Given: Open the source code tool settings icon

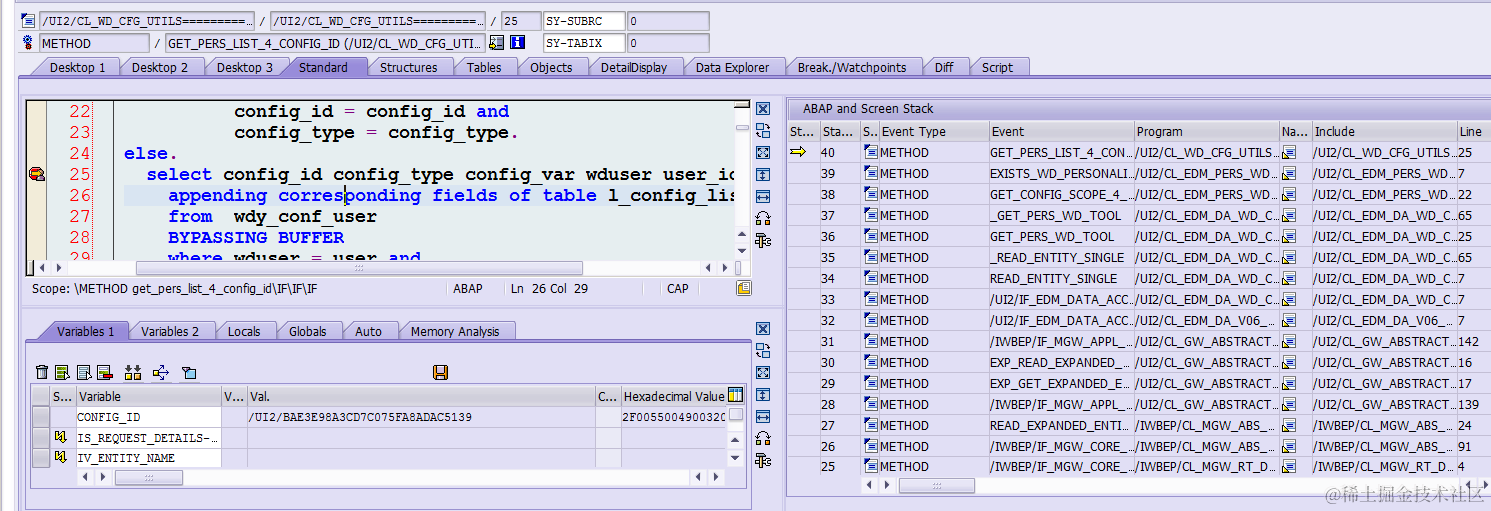Looking at the screenshot, I should (763, 241).
